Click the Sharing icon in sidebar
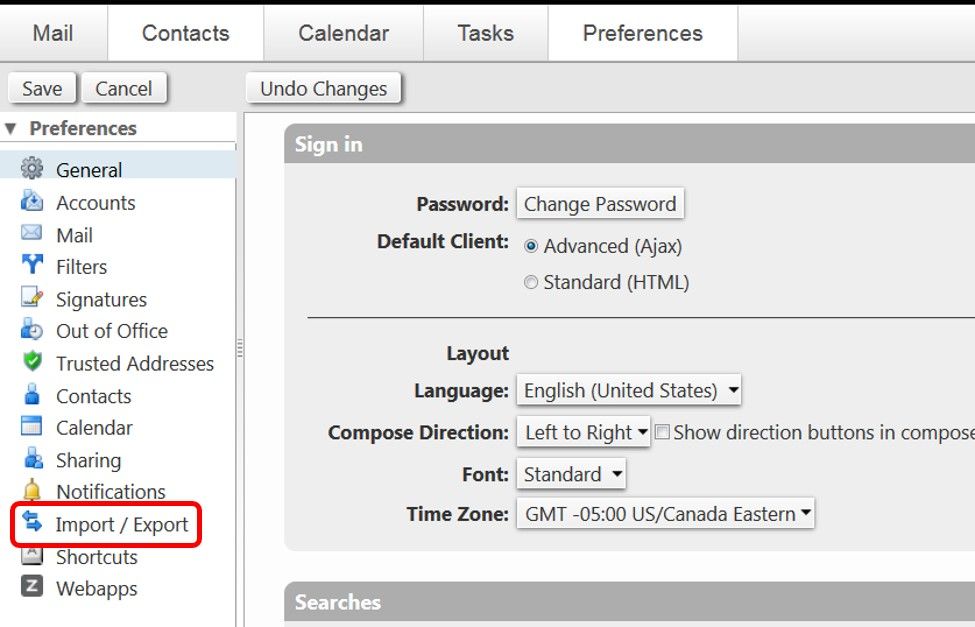Screen dimensions: 975x627 tap(32, 459)
